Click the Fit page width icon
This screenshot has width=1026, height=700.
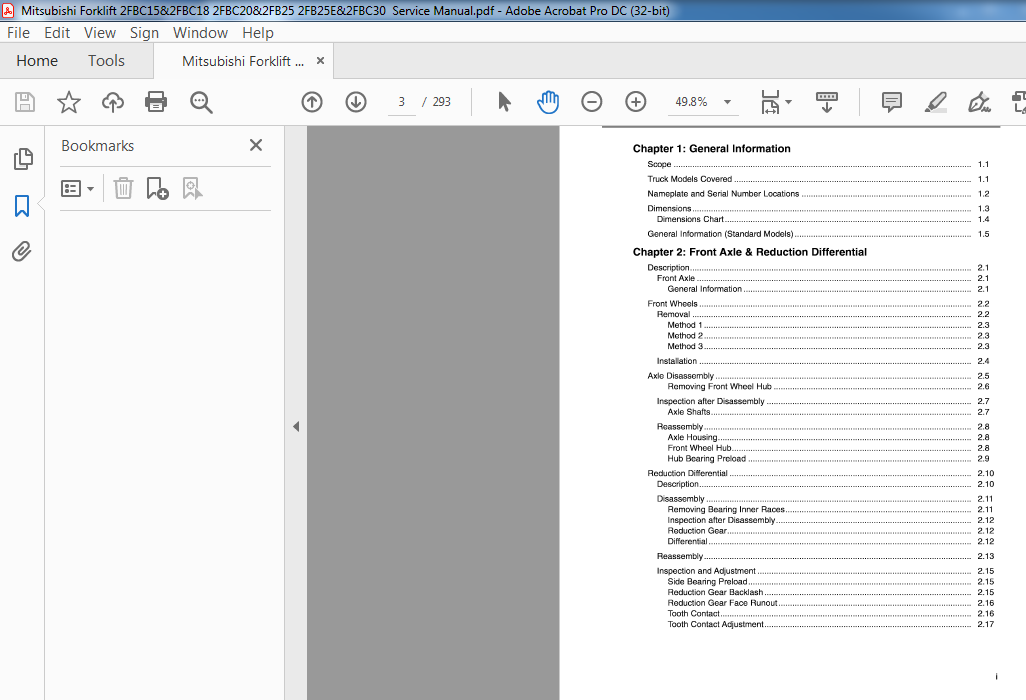(x=770, y=102)
